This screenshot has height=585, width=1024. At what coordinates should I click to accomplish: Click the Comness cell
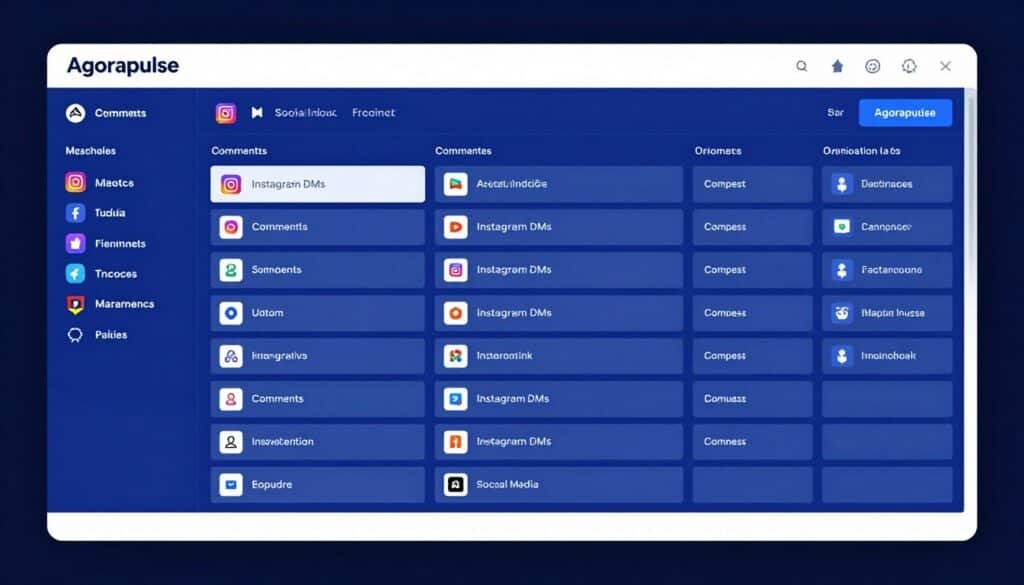coord(752,442)
